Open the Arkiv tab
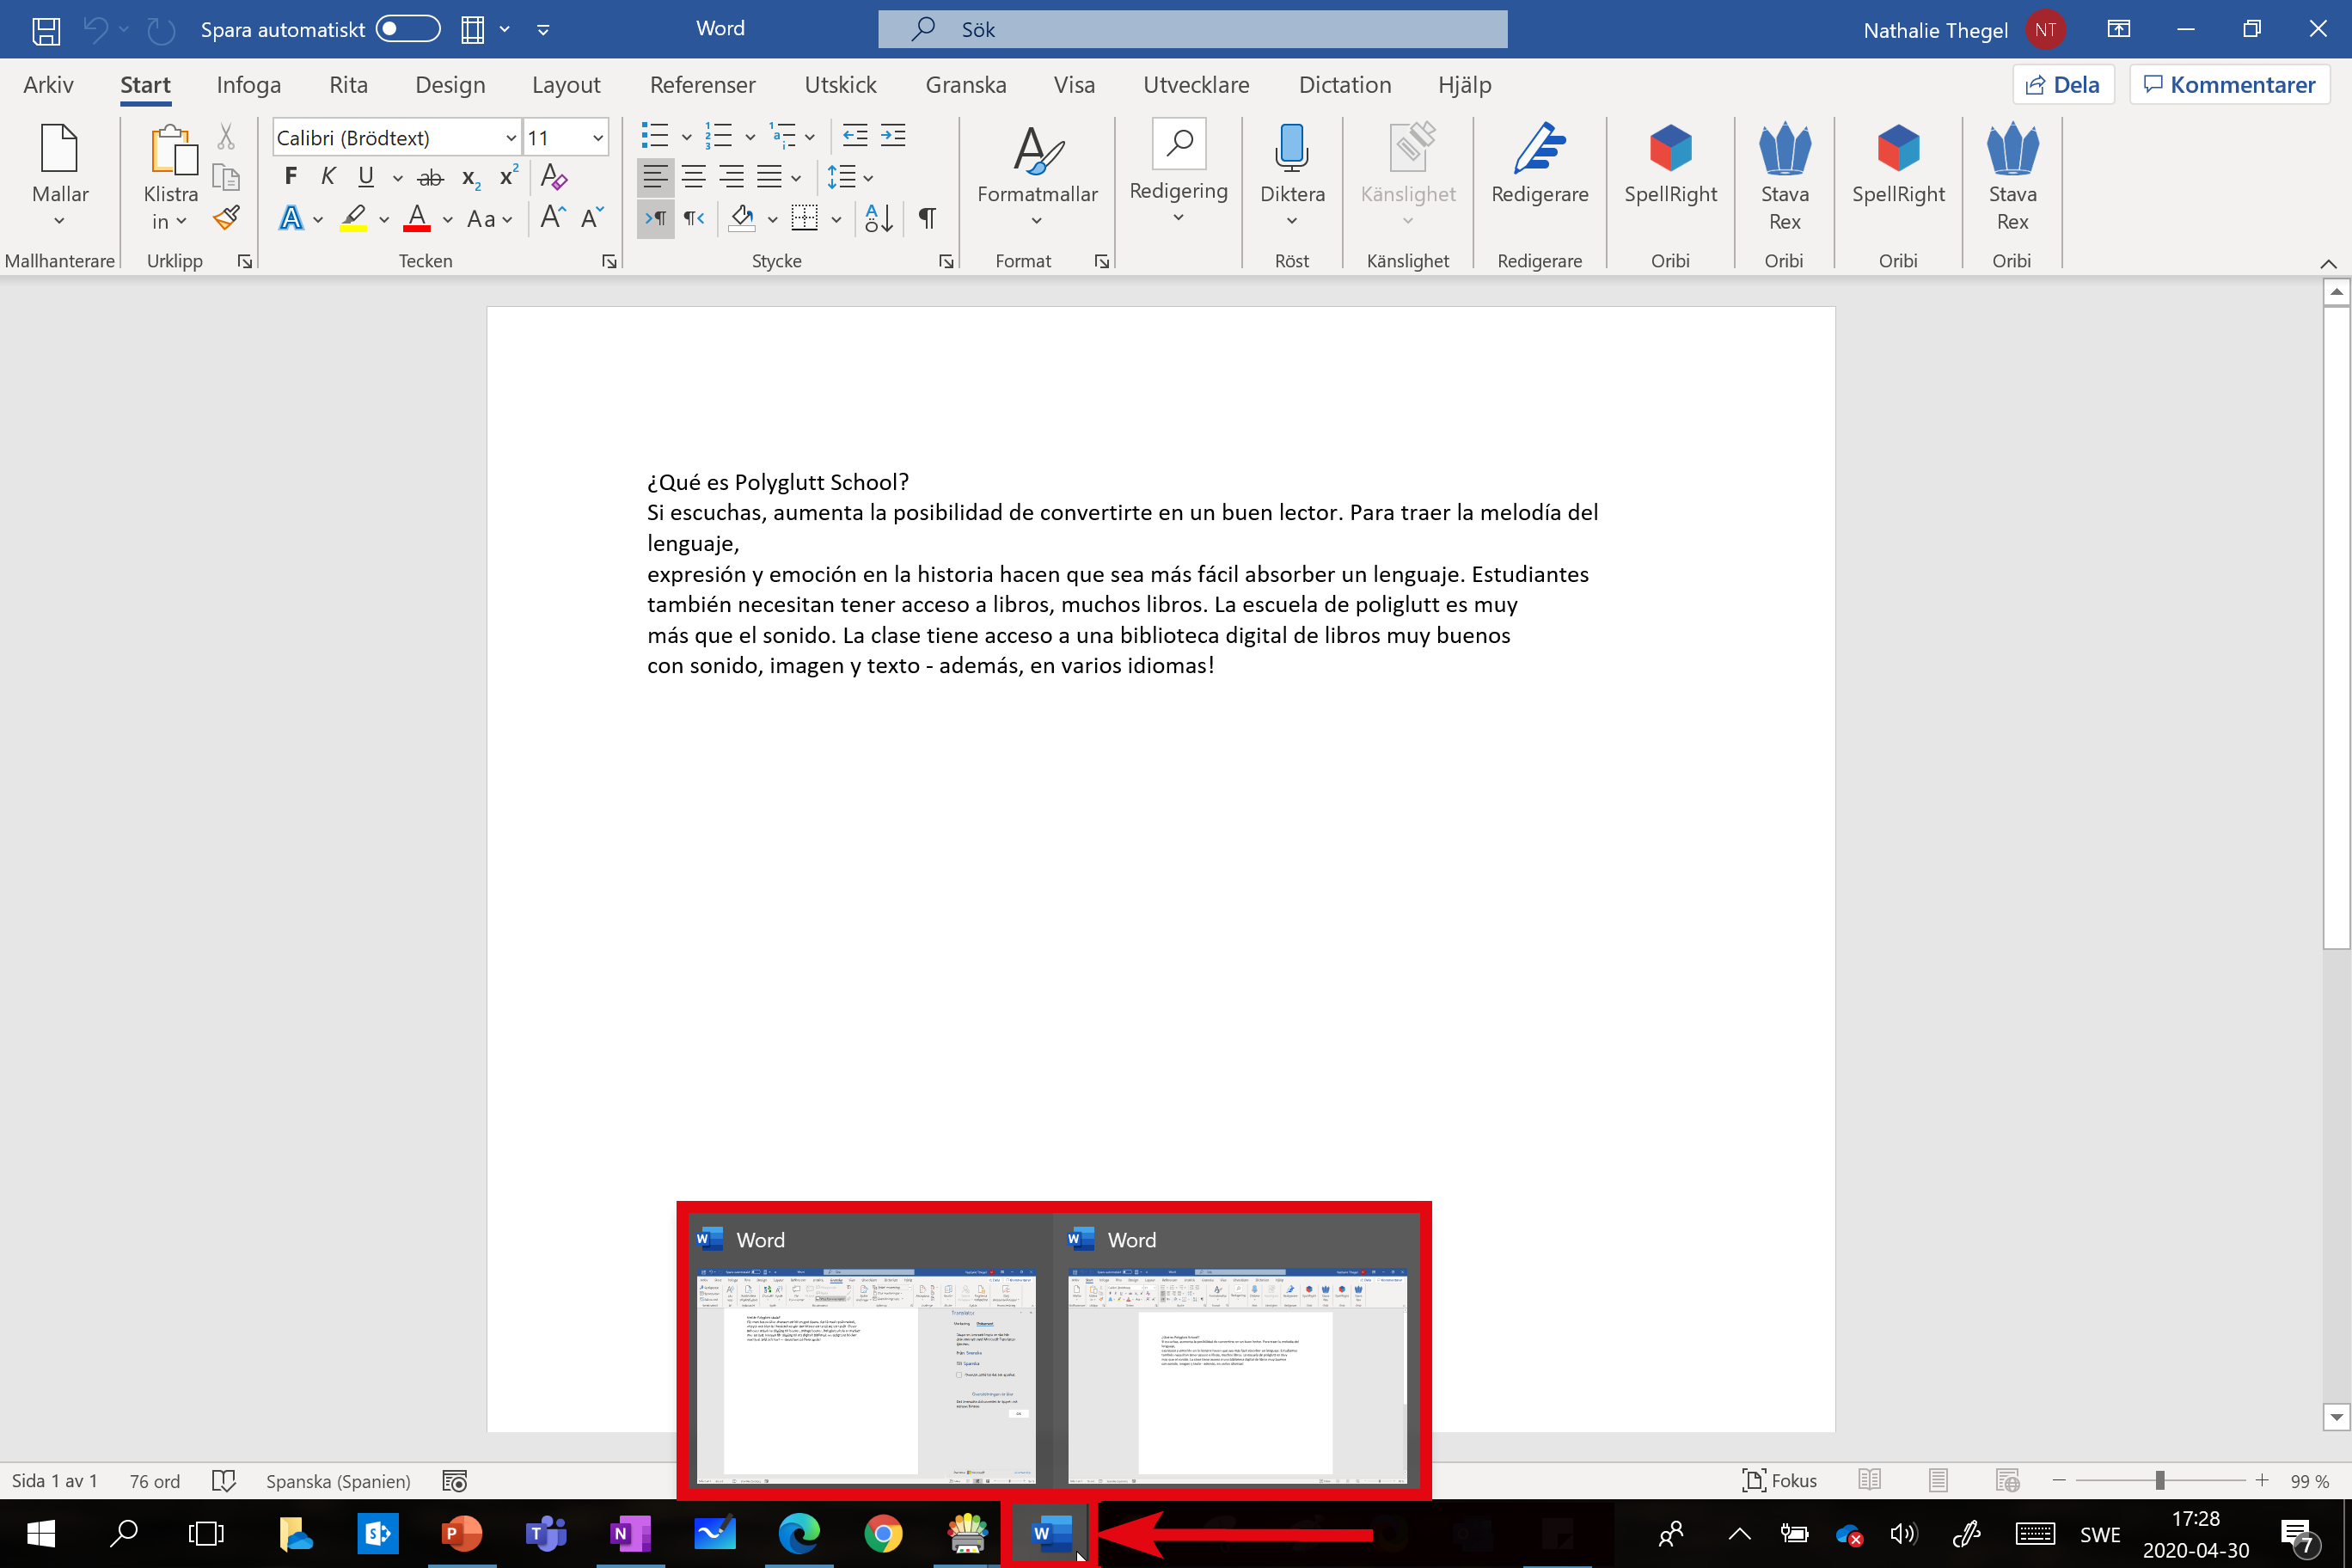The image size is (2352, 1568). (x=48, y=85)
